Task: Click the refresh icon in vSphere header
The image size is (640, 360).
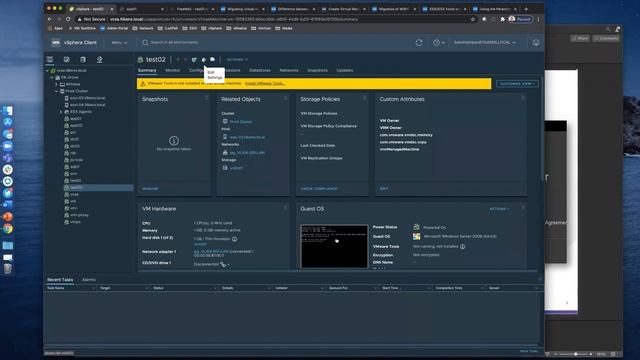Action: point(419,42)
